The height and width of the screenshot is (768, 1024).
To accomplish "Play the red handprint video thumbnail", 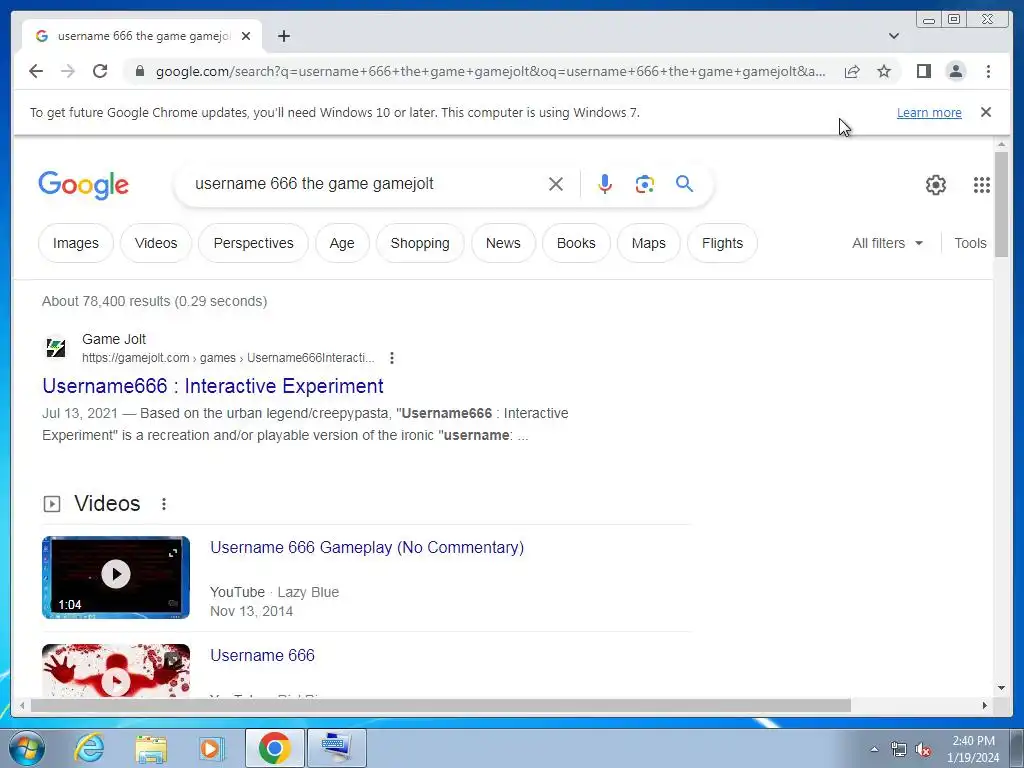I will click(x=116, y=671).
